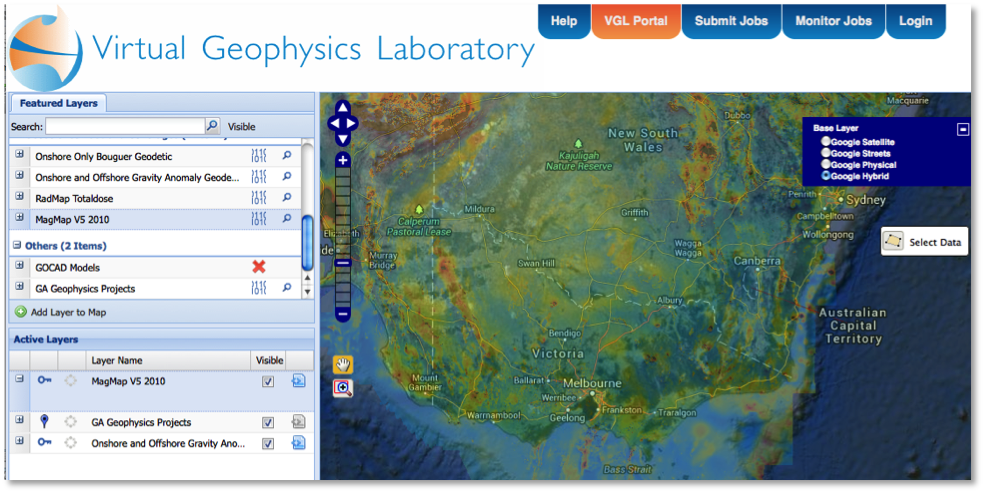Zoom in with the plus button on the map

click(343, 160)
